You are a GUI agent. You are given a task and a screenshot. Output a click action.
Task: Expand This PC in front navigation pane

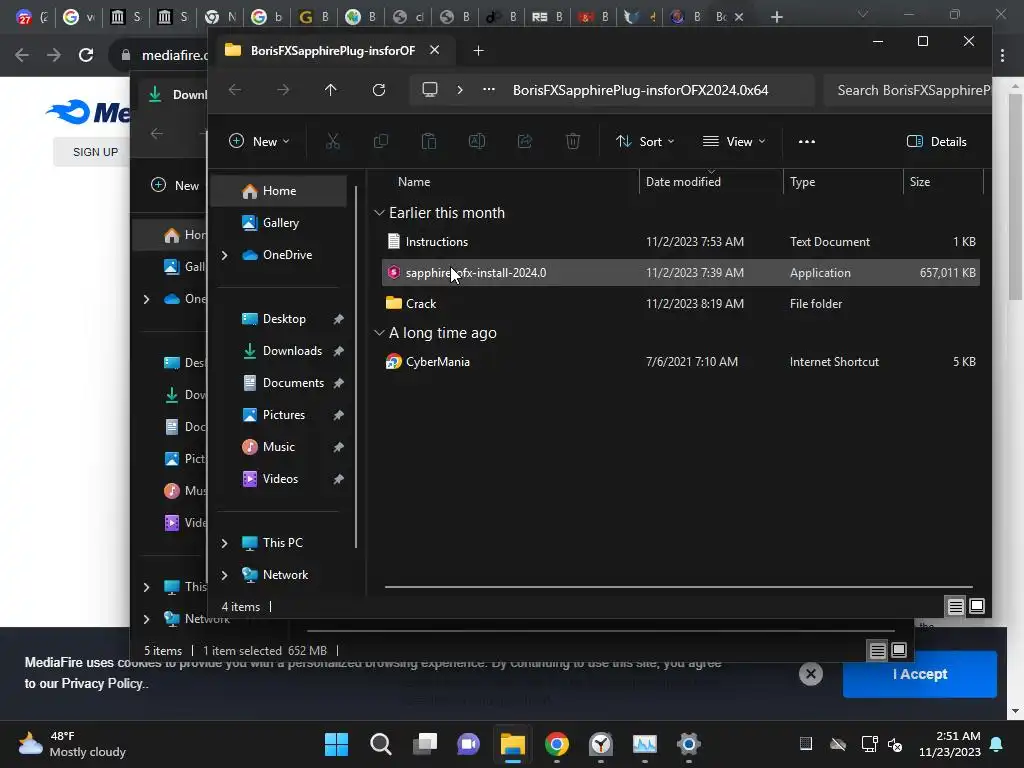(225, 543)
